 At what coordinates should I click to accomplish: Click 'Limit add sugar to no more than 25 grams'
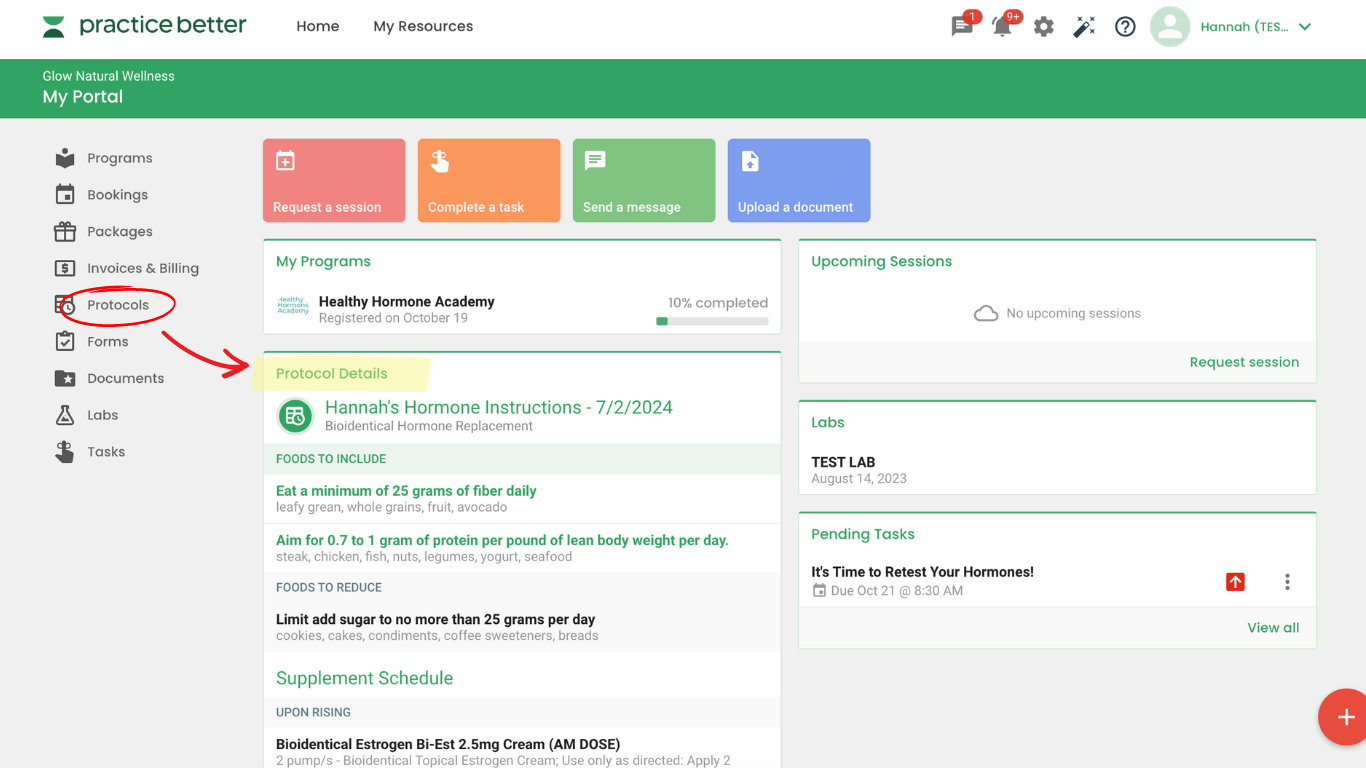tap(435, 619)
